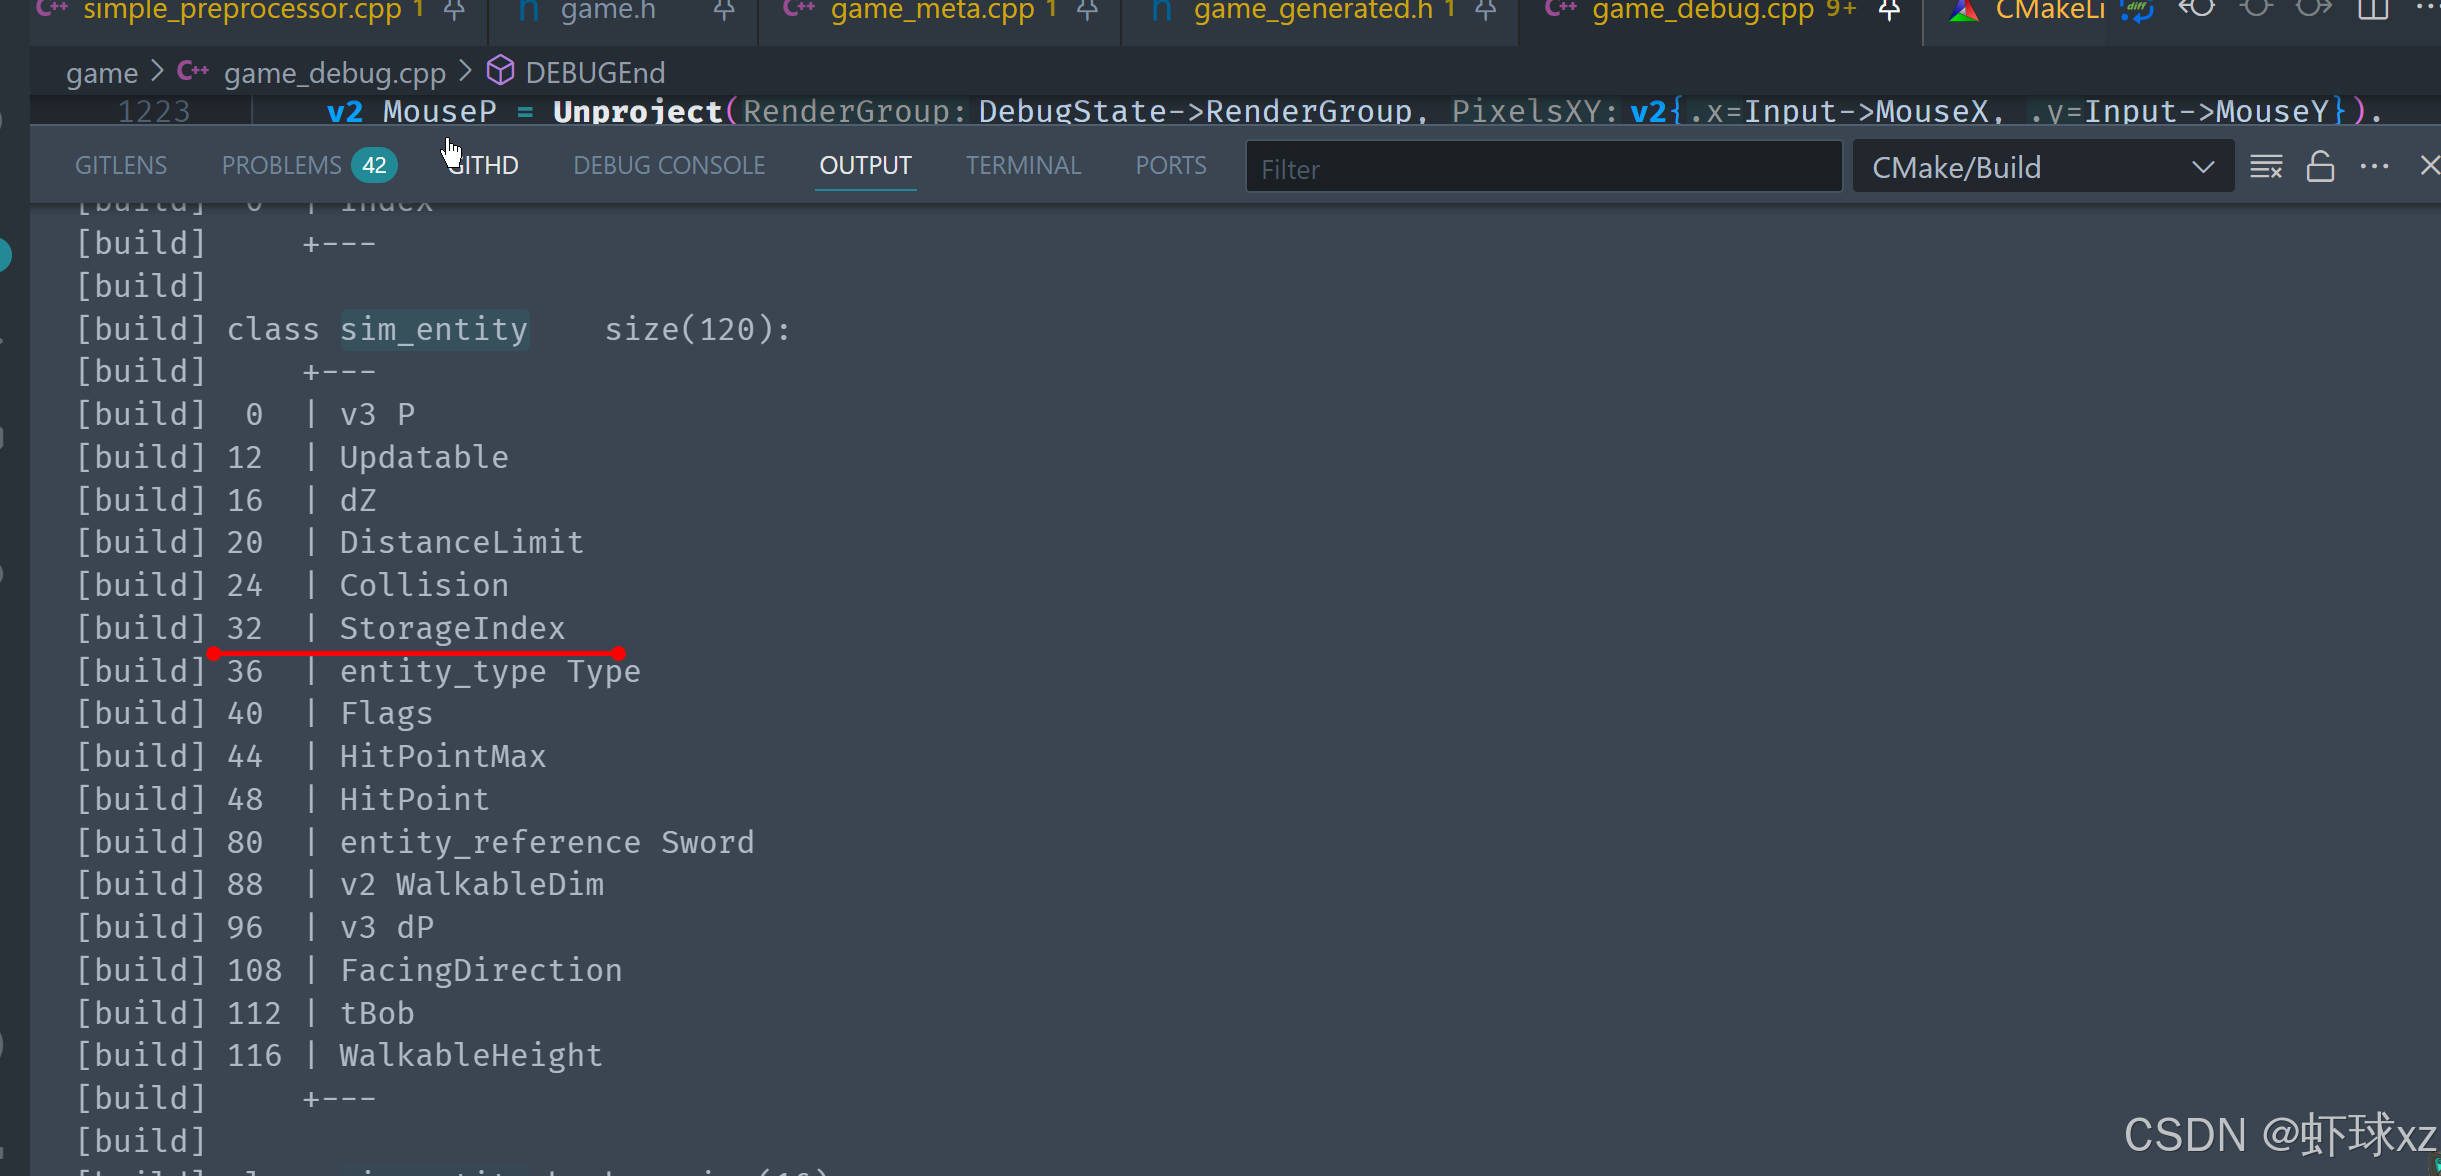Expand game_debug.cpp breadcrumb item
This screenshot has width=2441, height=1176.
(x=334, y=73)
